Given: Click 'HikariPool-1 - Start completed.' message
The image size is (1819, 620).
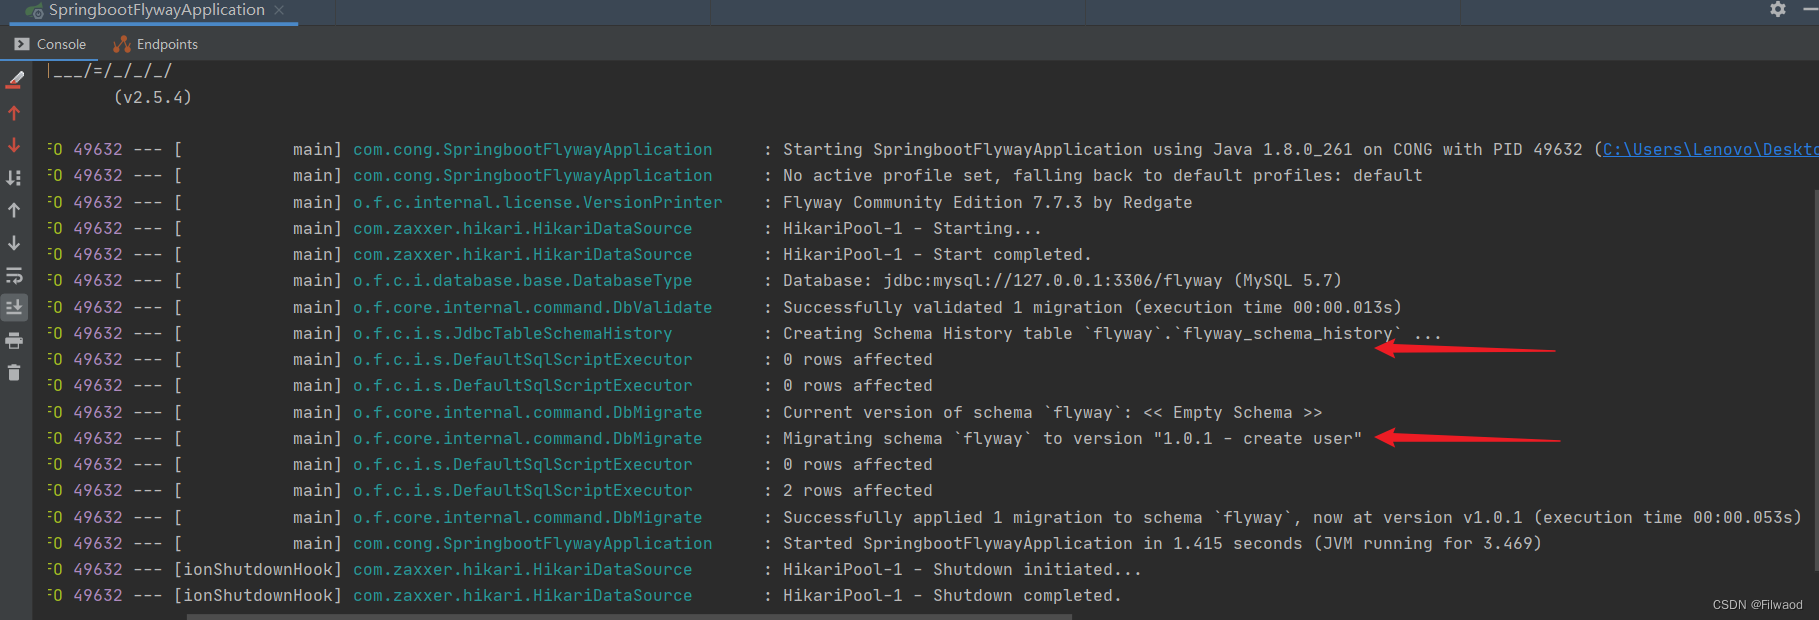Looking at the screenshot, I should coord(937,254).
